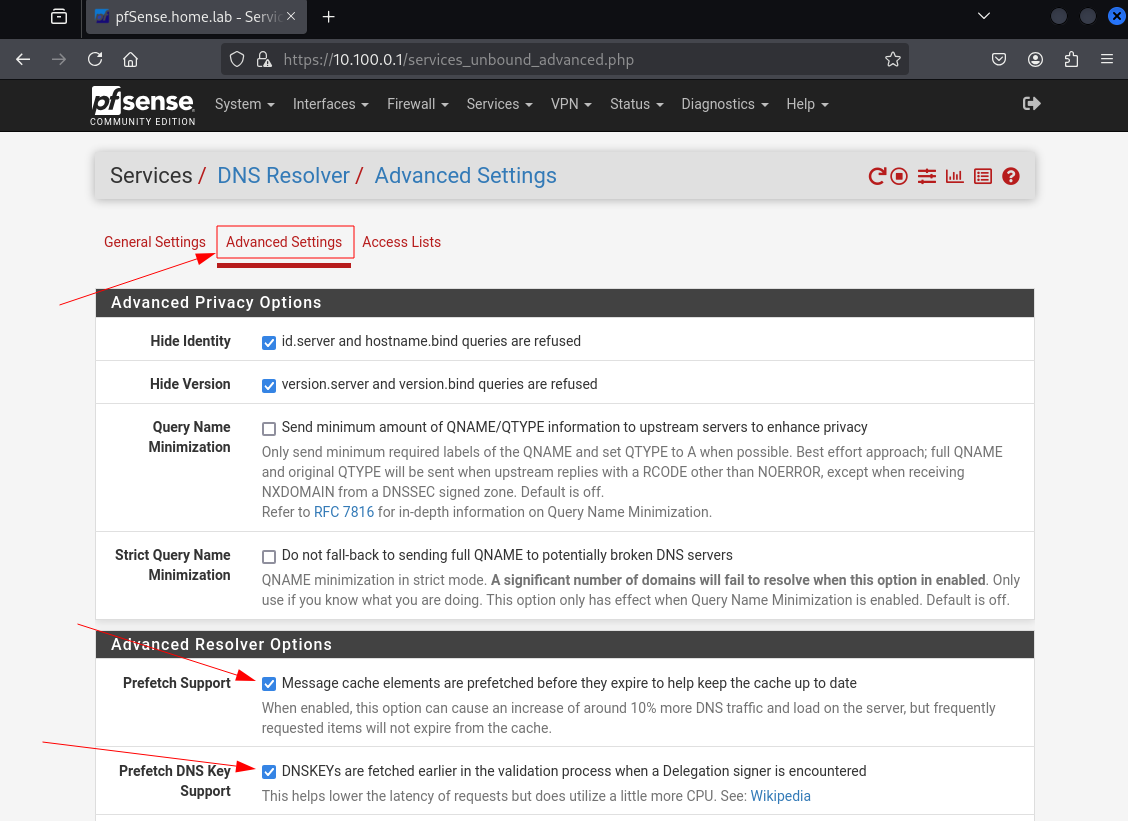Toggle the Hide Version checkbox

[x=269, y=386]
